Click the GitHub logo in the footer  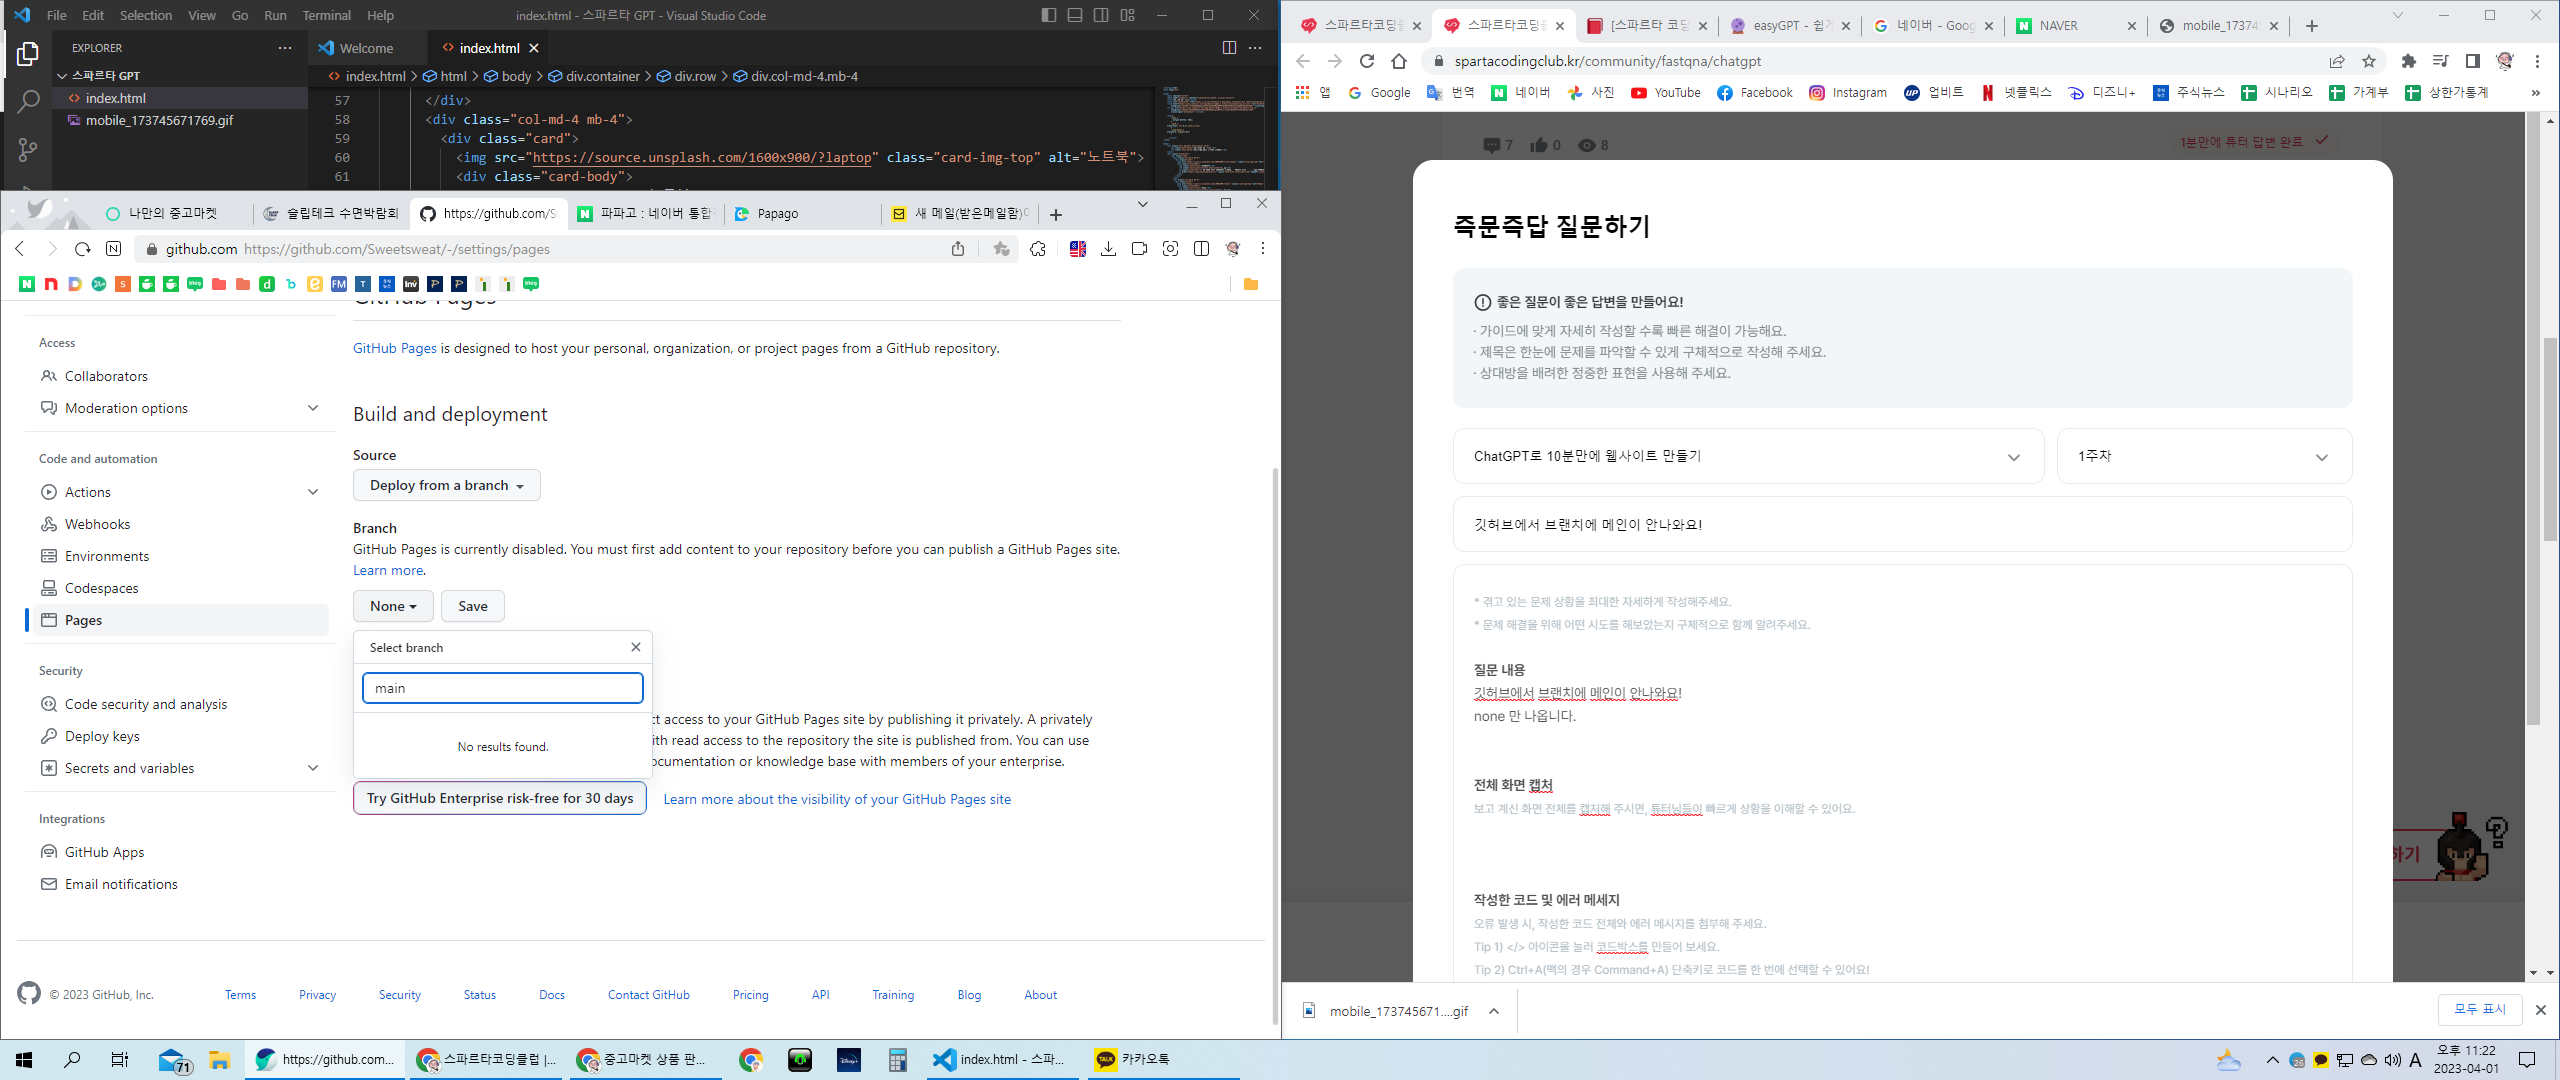pyautogui.click(x=29, y=994)
